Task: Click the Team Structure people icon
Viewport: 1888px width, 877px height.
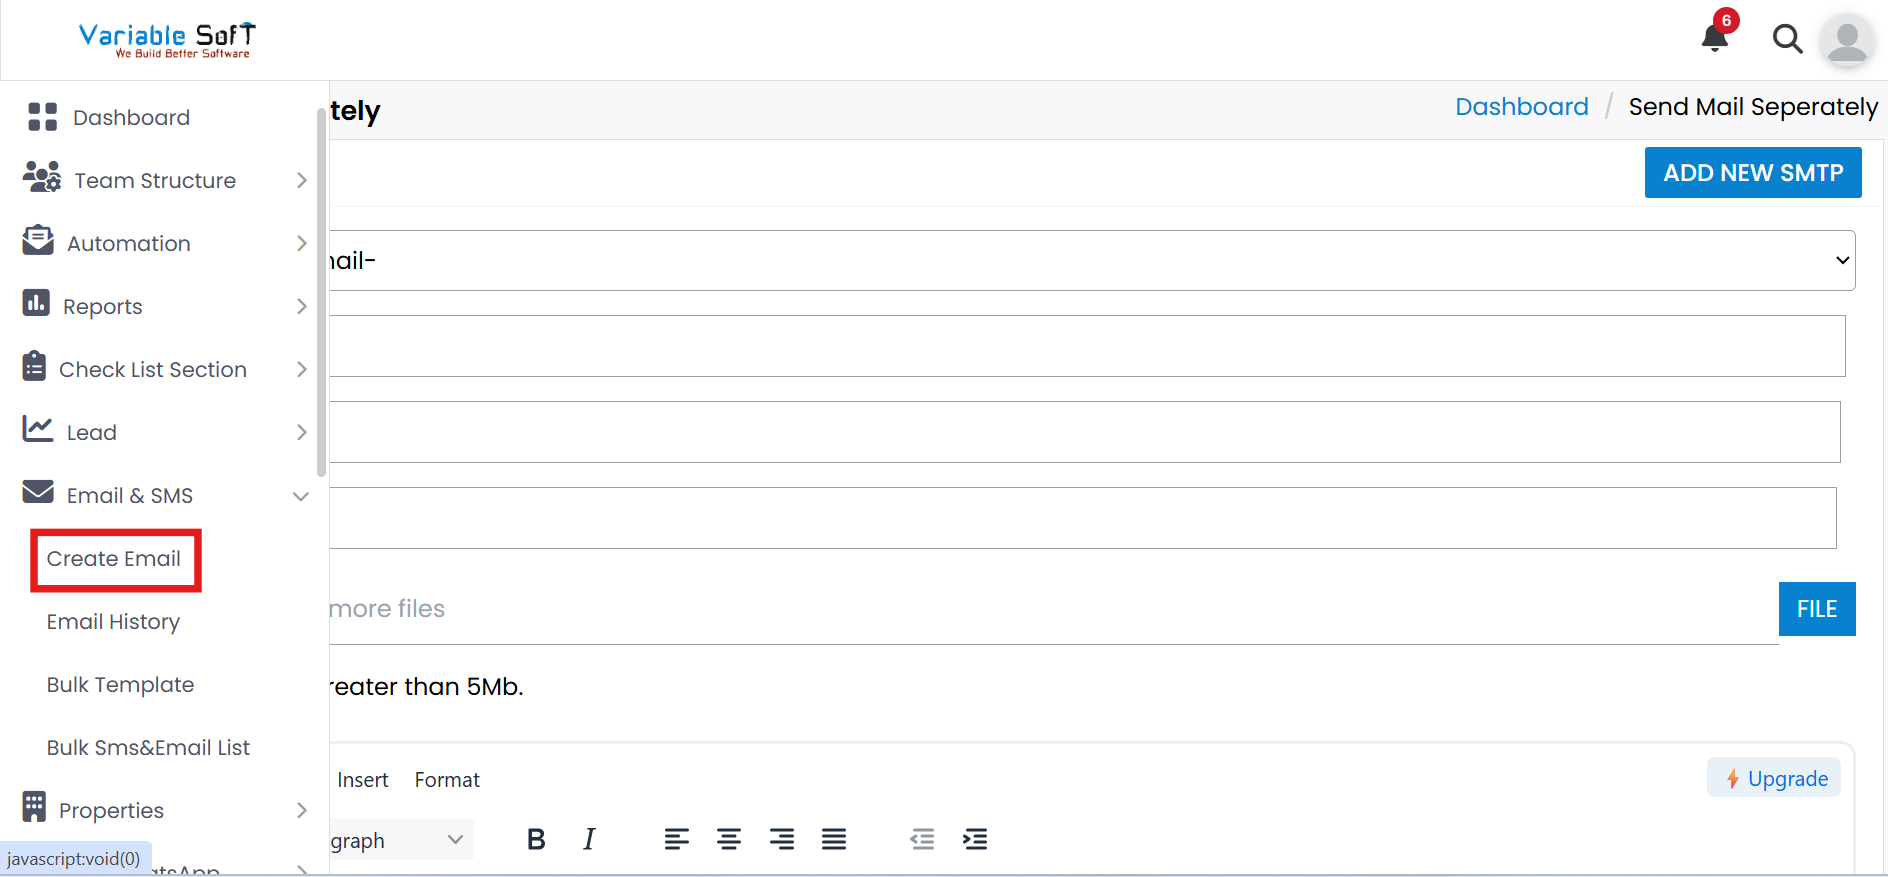Action: tap(40, 179)
